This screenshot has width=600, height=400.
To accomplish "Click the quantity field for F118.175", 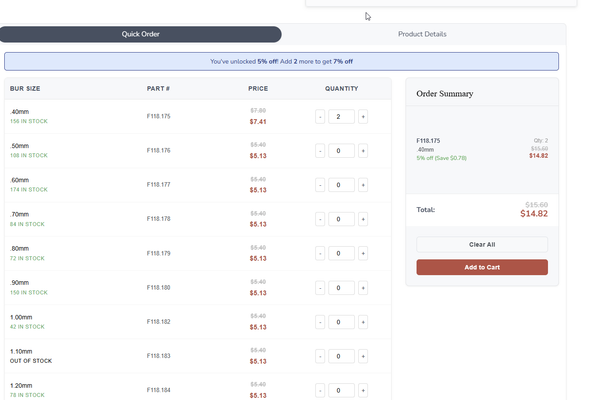I will pos(341,116).
